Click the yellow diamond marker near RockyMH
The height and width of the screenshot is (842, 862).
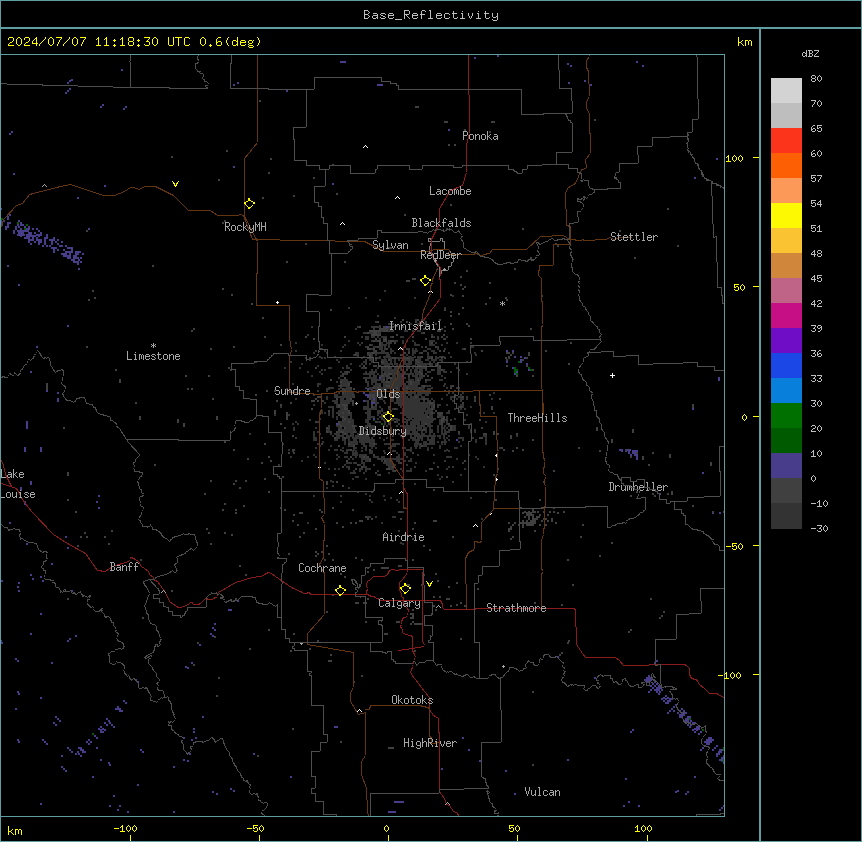click(249, 204)
